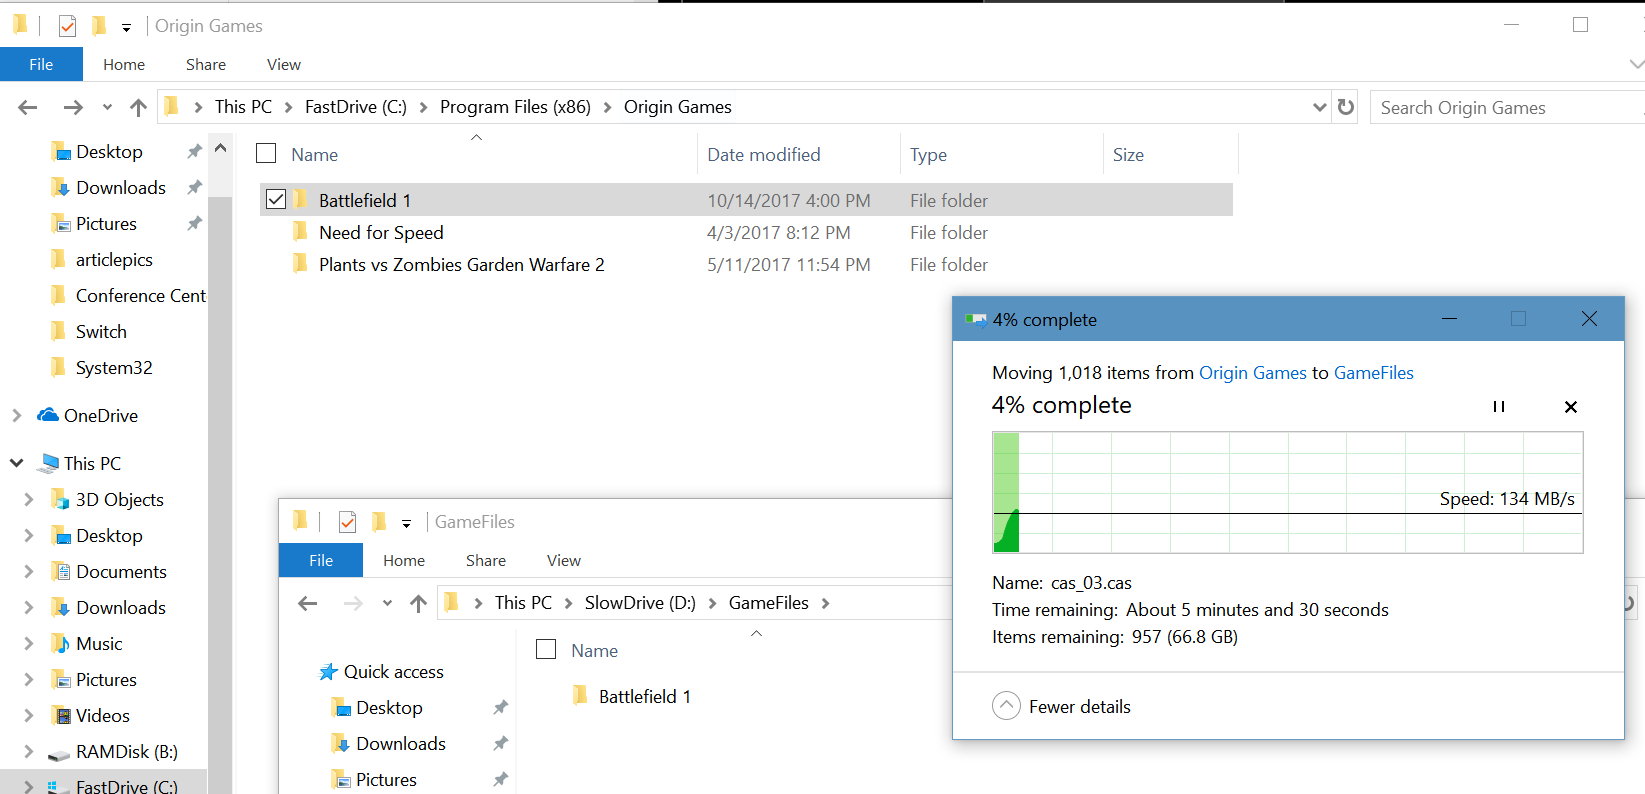Click Fewer details label
This screenshot has height=794, width=1645.
coord(1080,707)
